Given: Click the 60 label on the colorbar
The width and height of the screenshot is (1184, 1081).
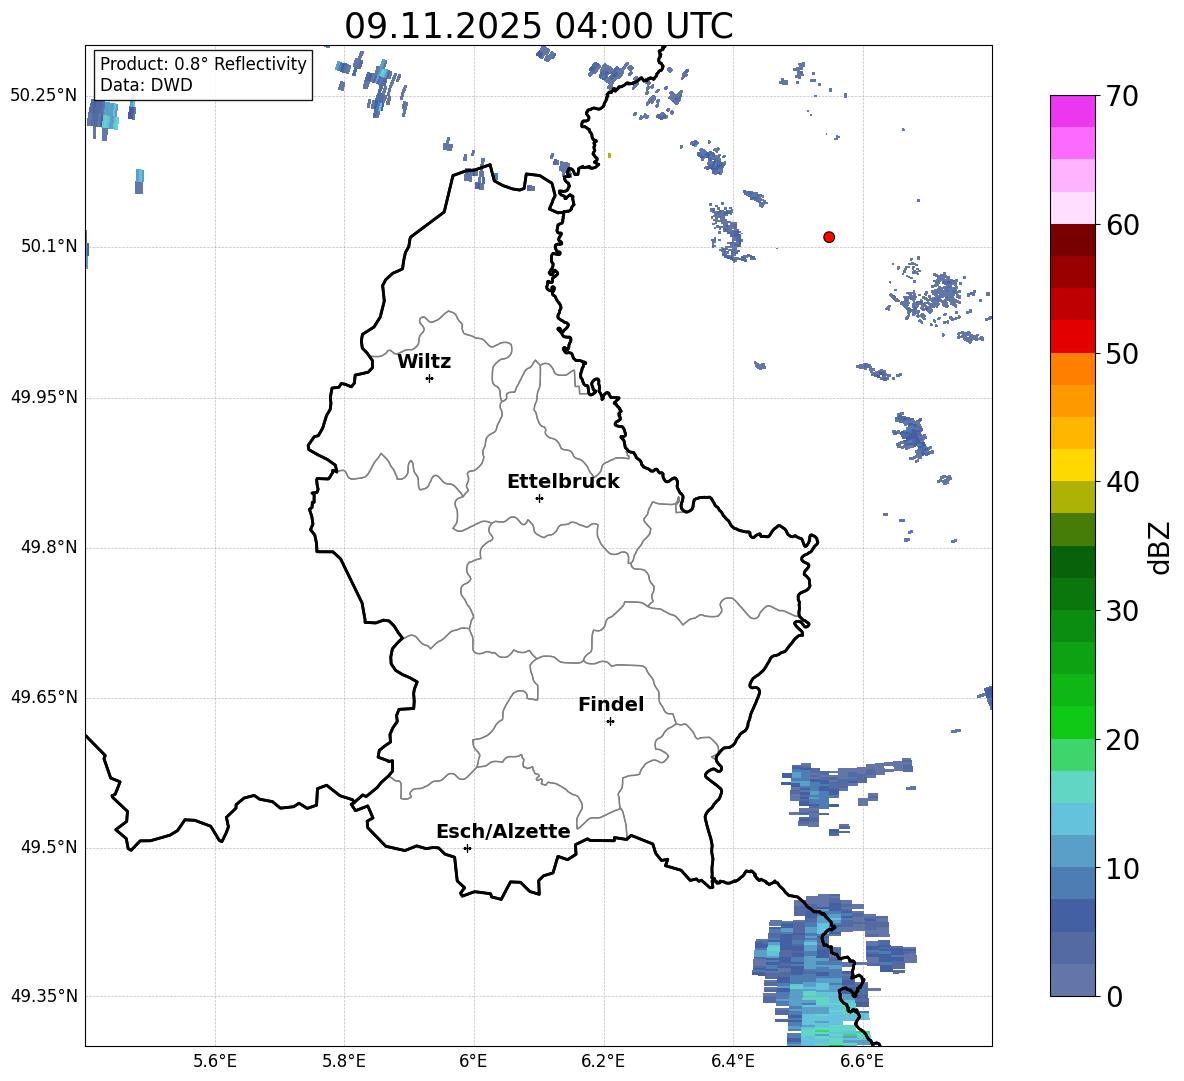Looking at the screenshot, I should (x=1122, y=225).
